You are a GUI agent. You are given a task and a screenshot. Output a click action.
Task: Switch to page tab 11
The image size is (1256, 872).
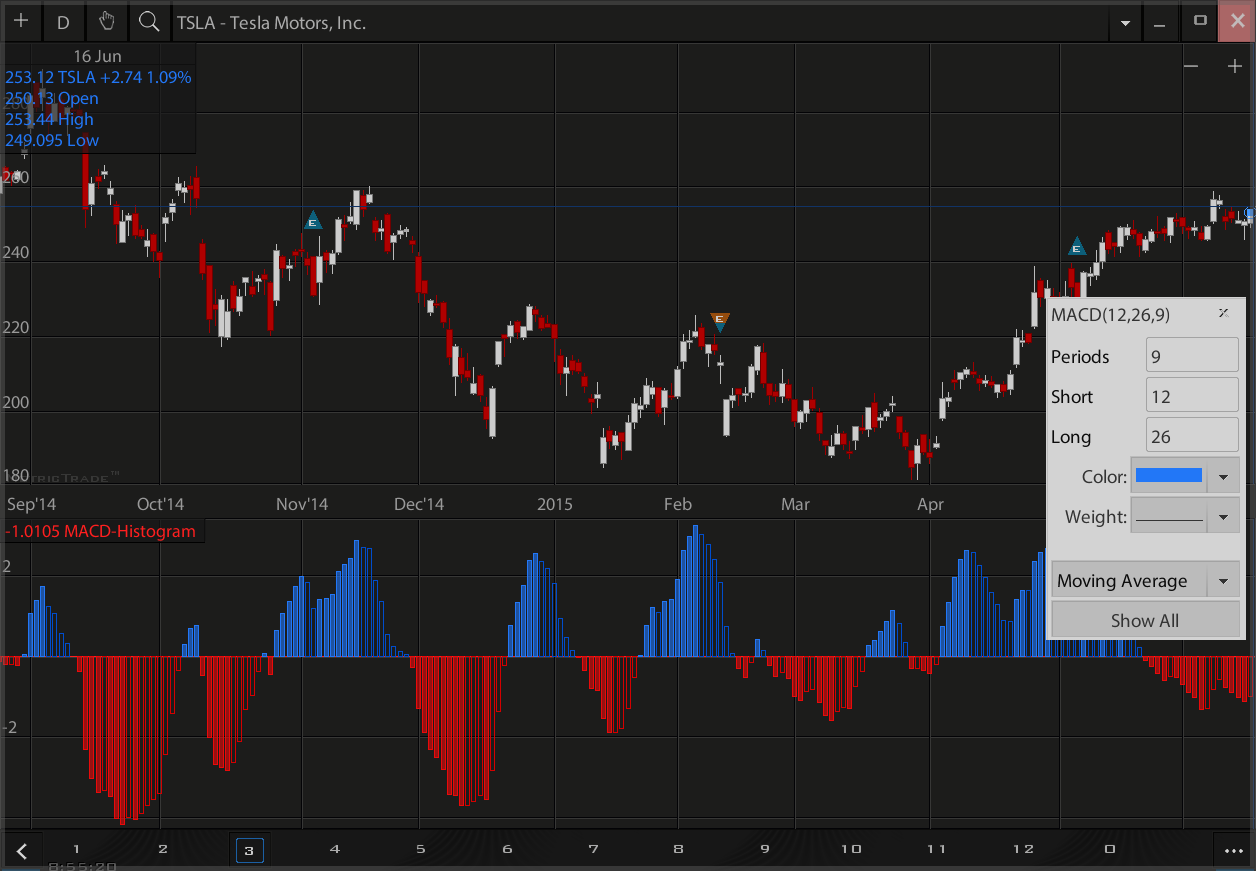(937, 849)
